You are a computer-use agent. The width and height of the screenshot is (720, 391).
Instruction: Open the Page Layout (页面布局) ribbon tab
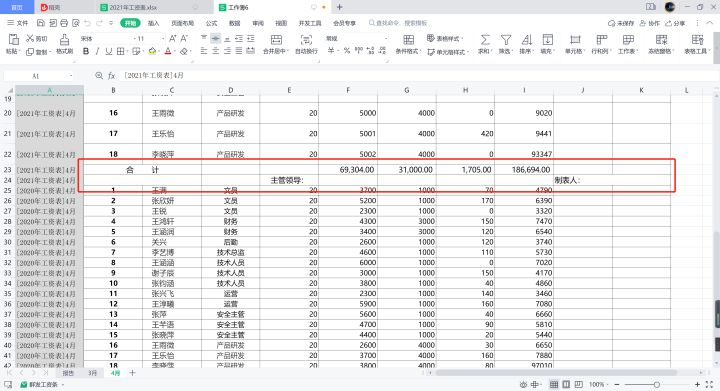pyautogui.click(x=182, y=23)
